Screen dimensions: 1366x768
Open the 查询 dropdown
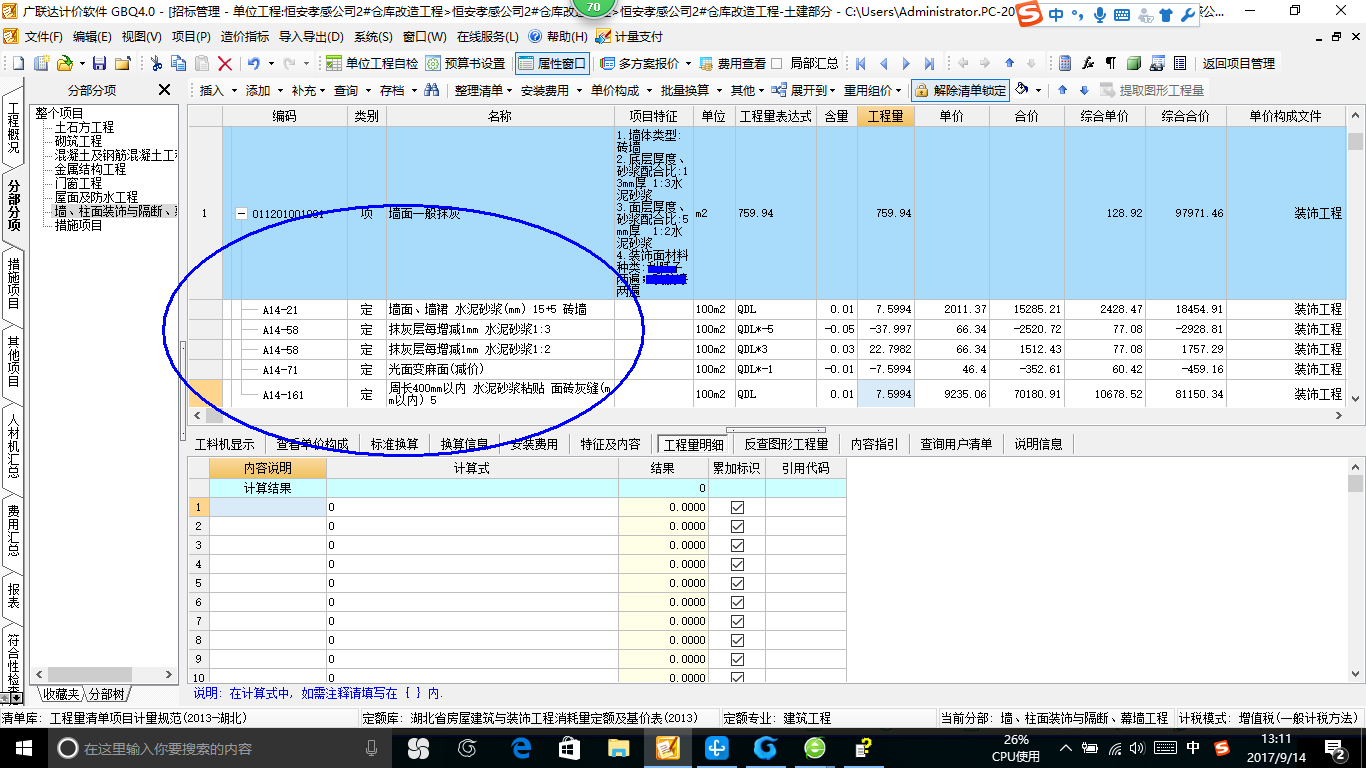[352, 90]
